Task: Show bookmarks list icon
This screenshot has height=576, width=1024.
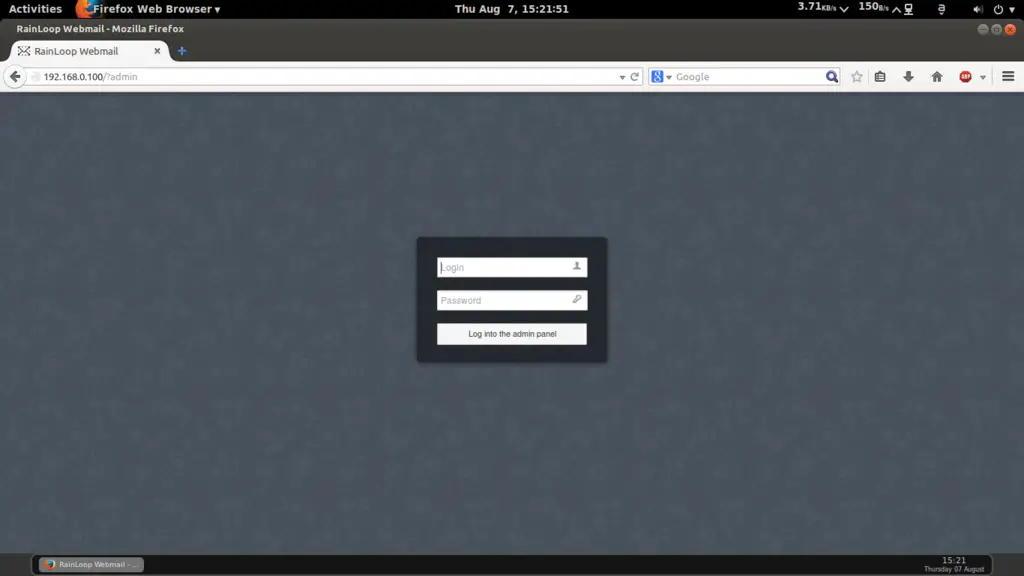Action: (880, 76)
